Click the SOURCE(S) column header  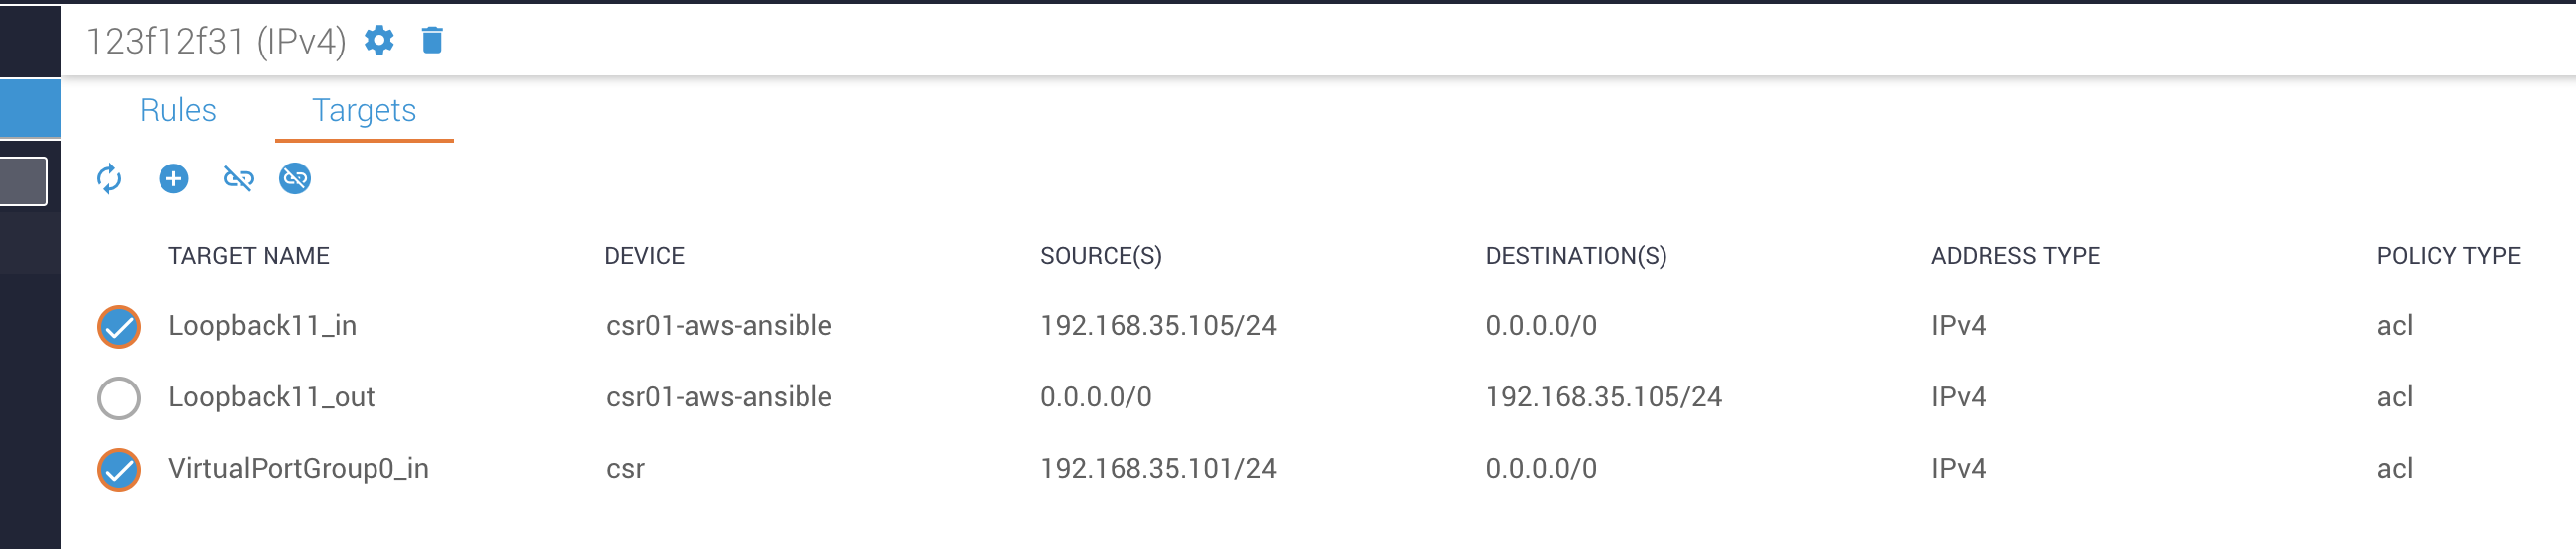[1101, 256]
